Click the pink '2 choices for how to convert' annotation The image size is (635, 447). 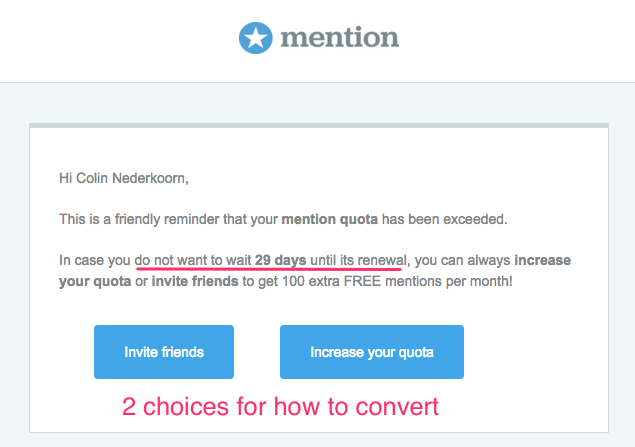(x=280, y=406)
